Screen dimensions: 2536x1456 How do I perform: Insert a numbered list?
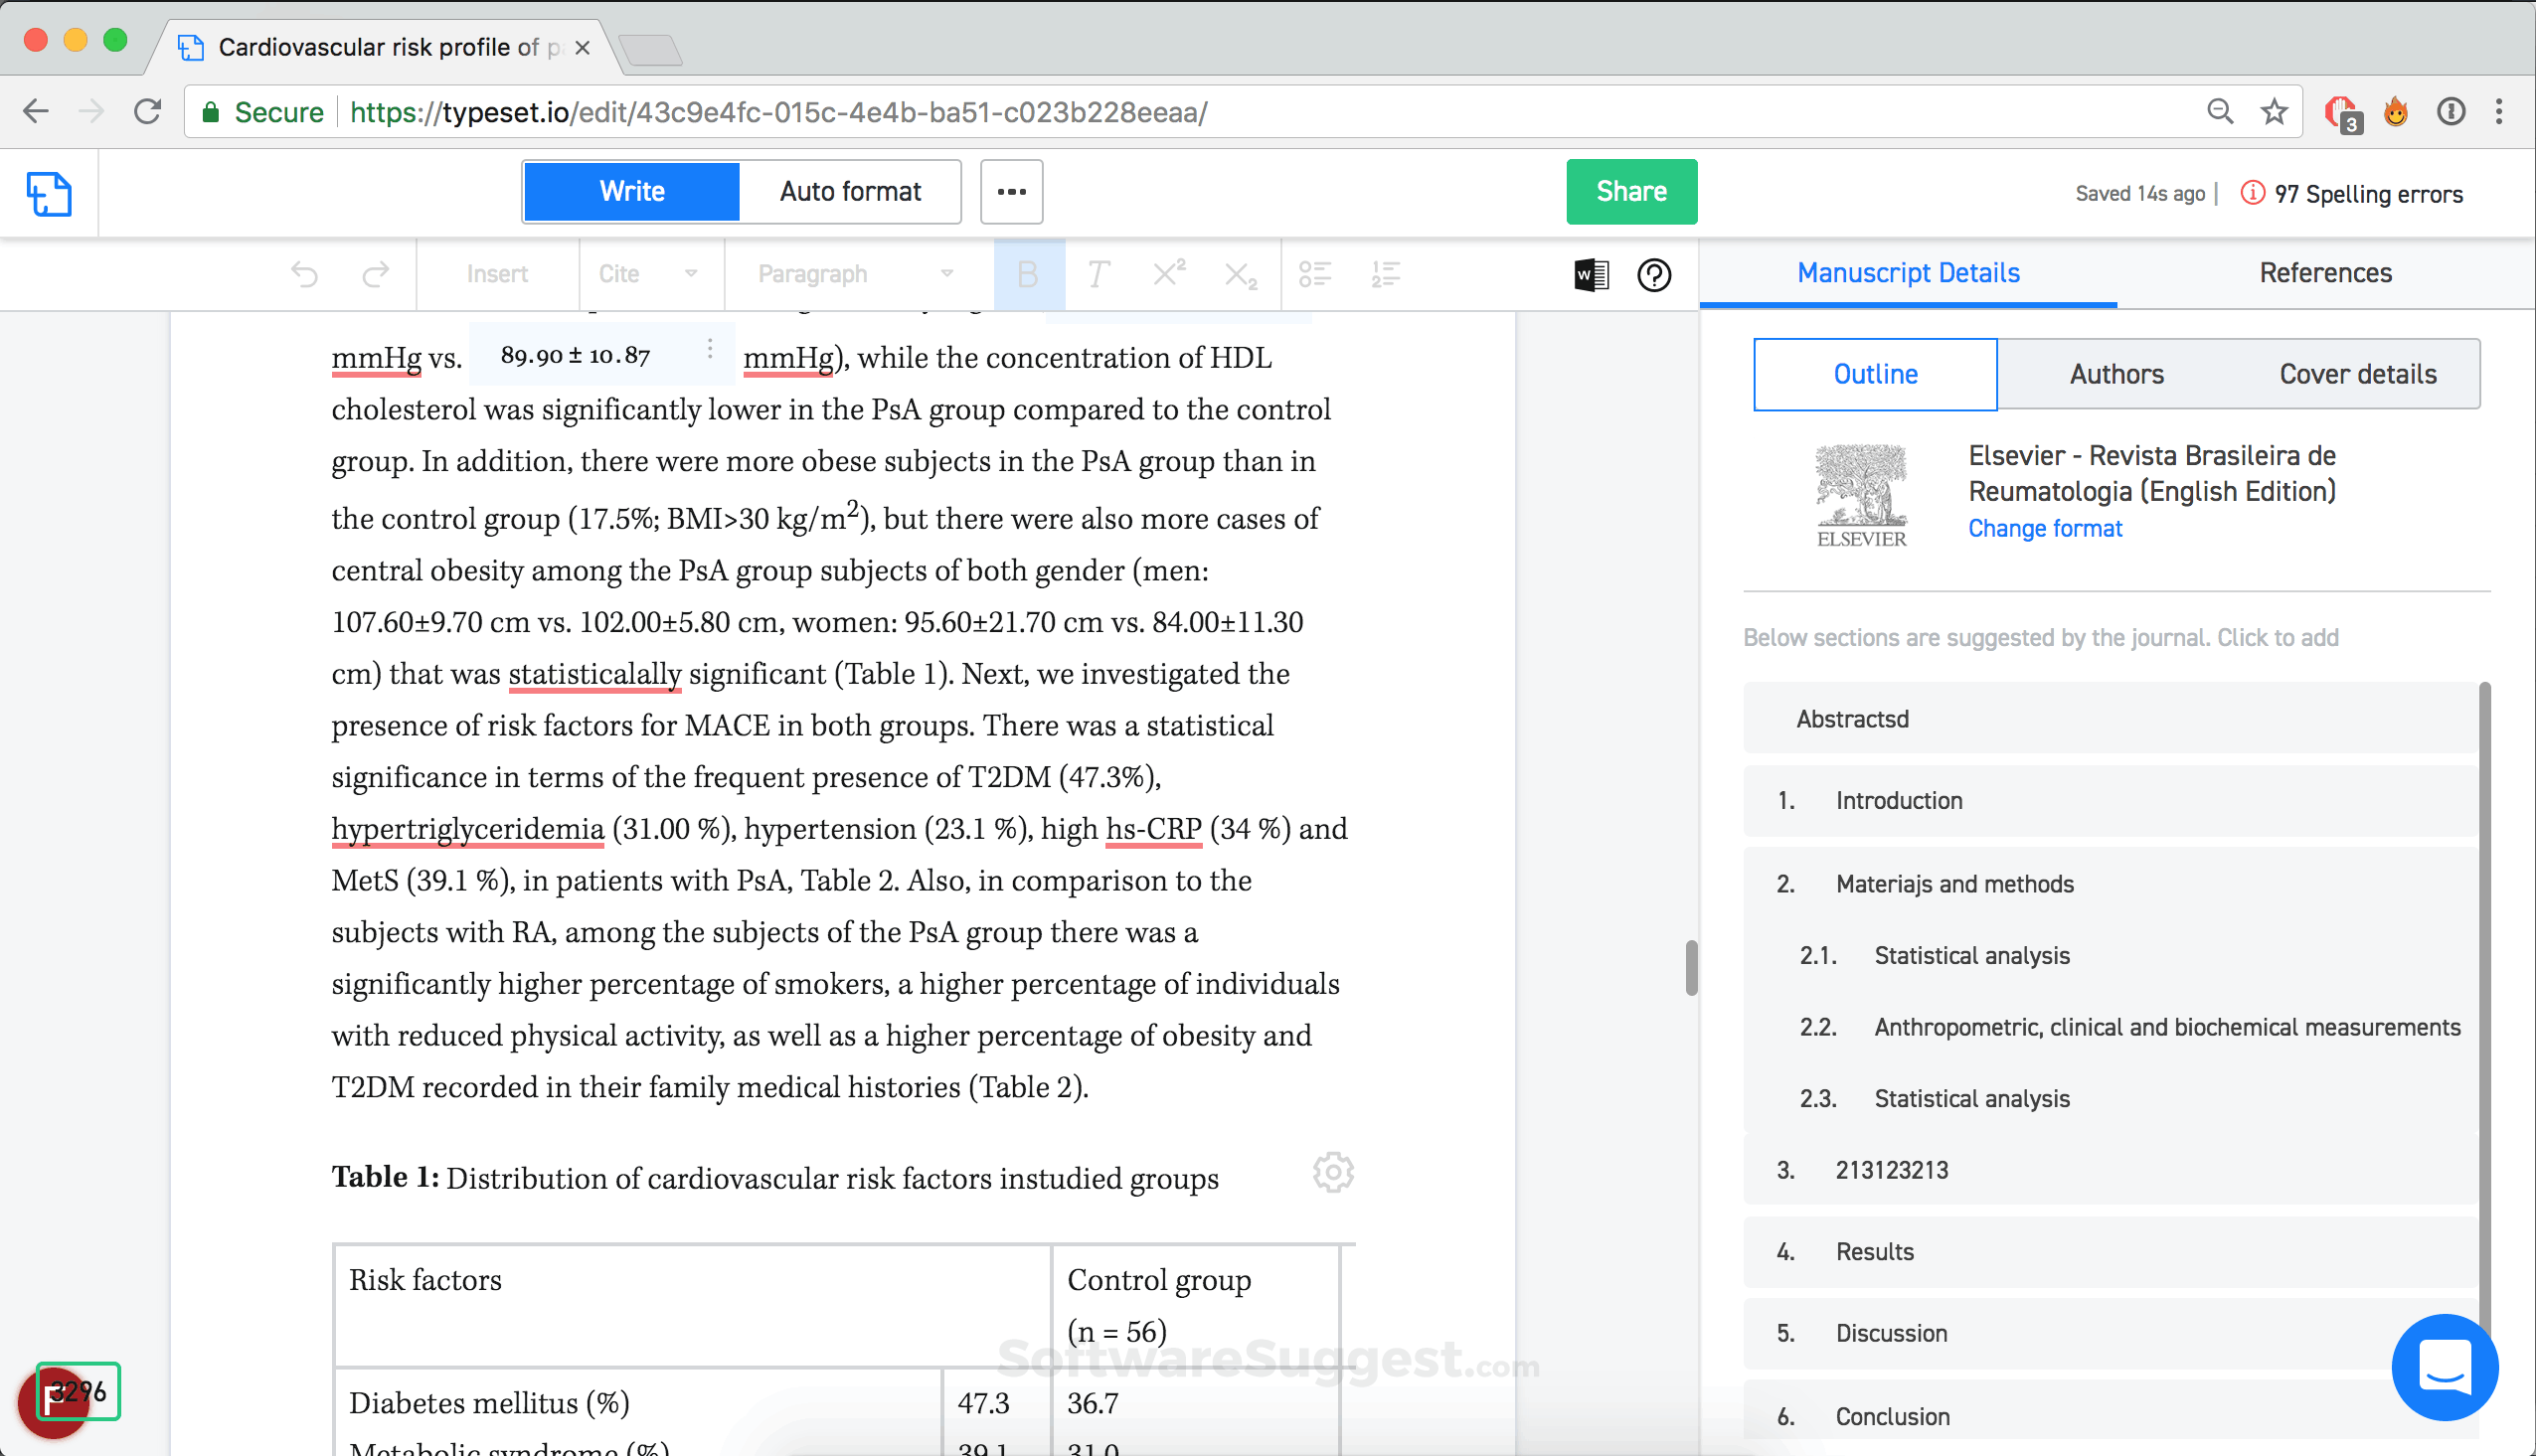point(1385,274)
